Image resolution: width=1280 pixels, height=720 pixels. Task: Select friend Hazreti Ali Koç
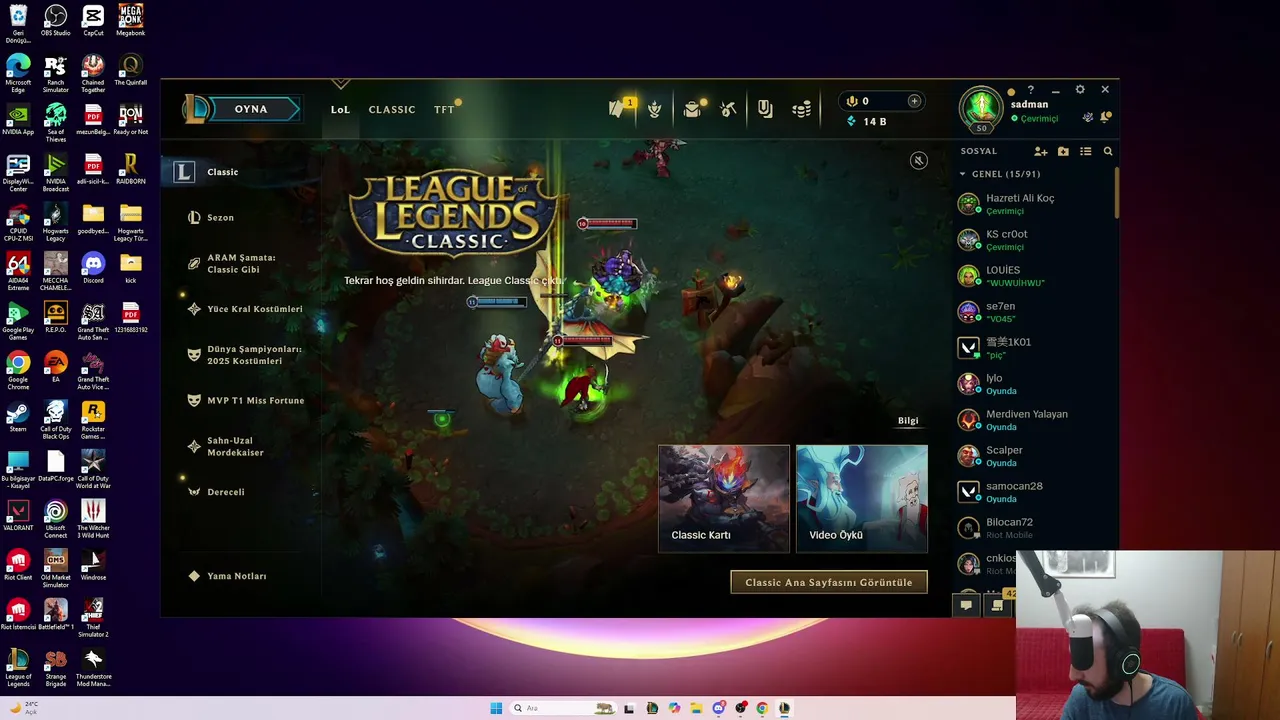(x=1035, y=204)
